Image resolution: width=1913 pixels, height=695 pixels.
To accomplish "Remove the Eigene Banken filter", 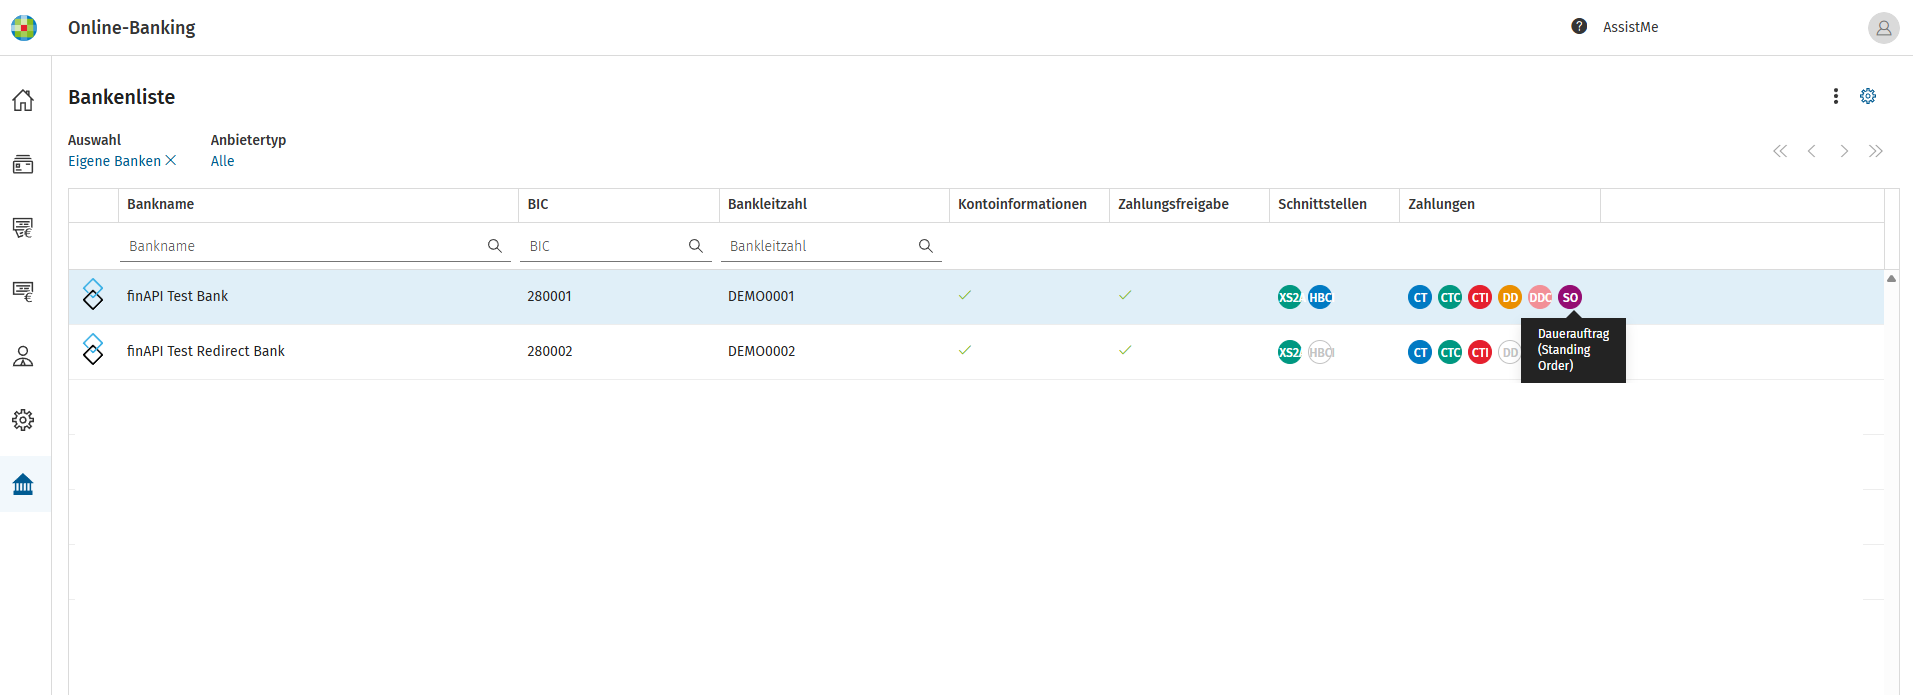I will [171, 160].
